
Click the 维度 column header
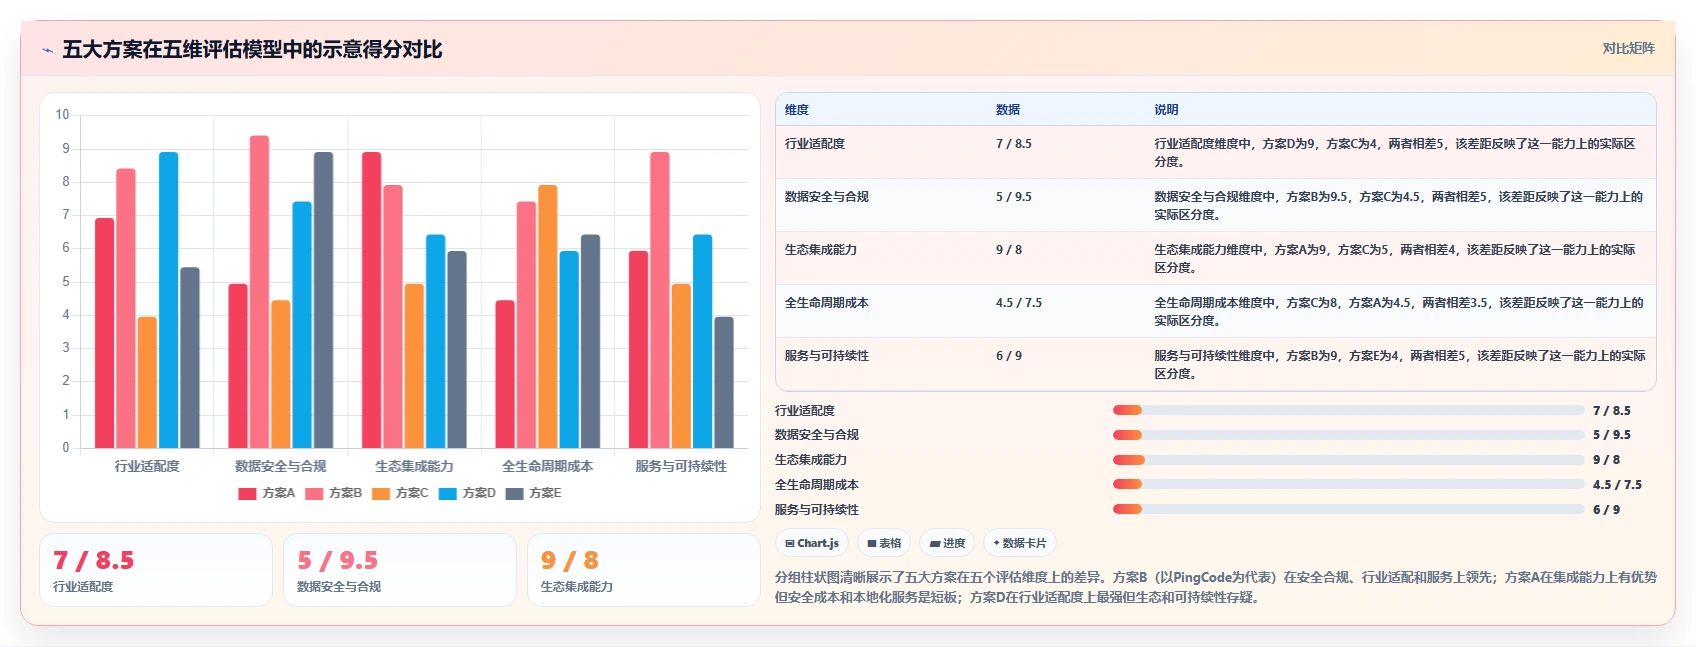tap(797, 110)
